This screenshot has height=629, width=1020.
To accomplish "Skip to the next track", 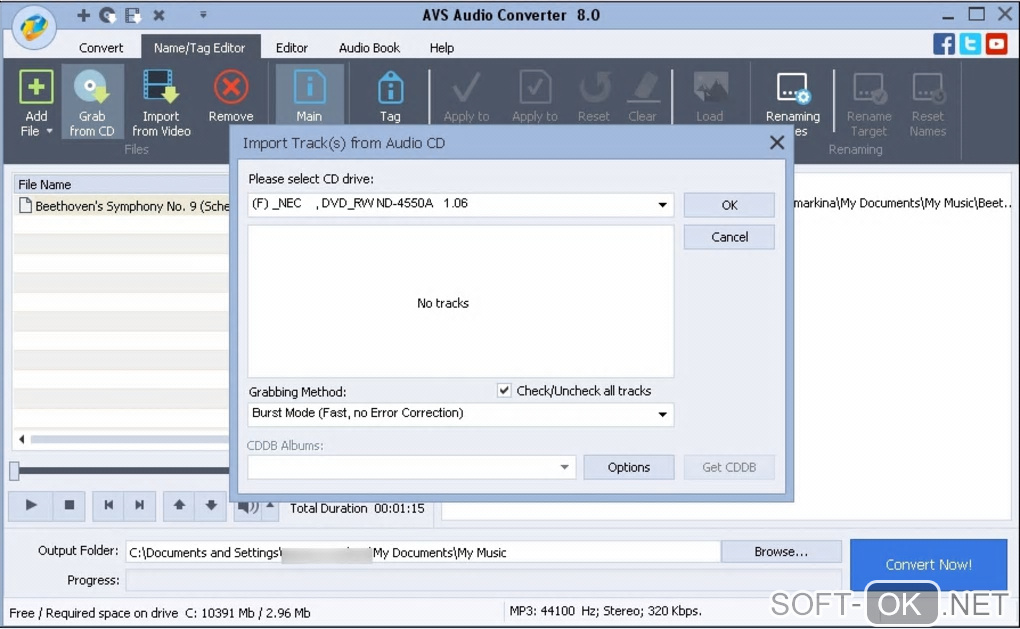I will 139,505.
